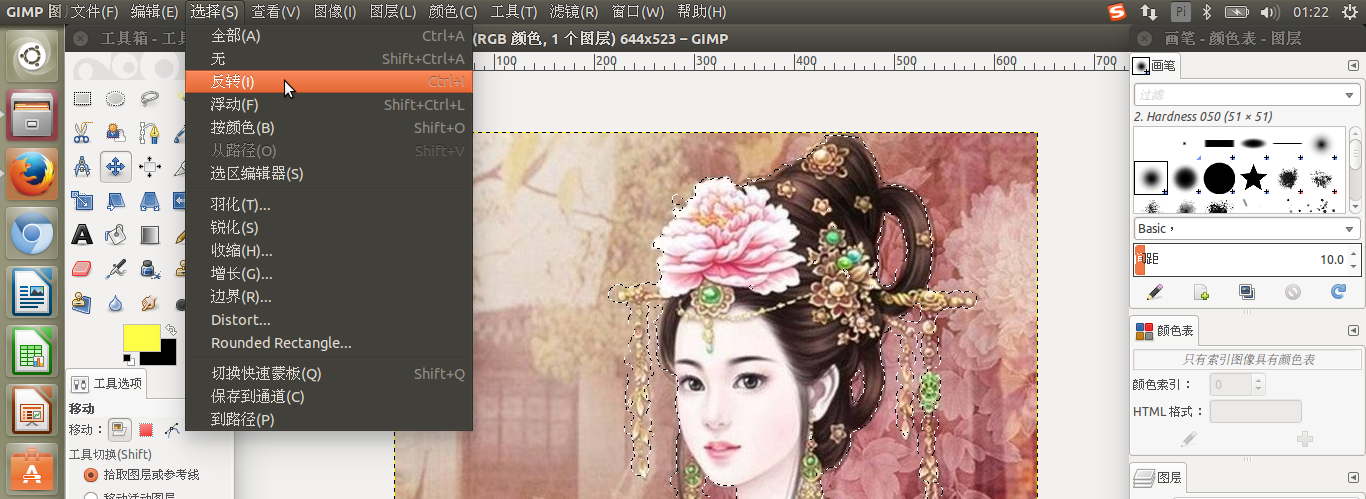Select the Smudge tool

coord(150,302)
